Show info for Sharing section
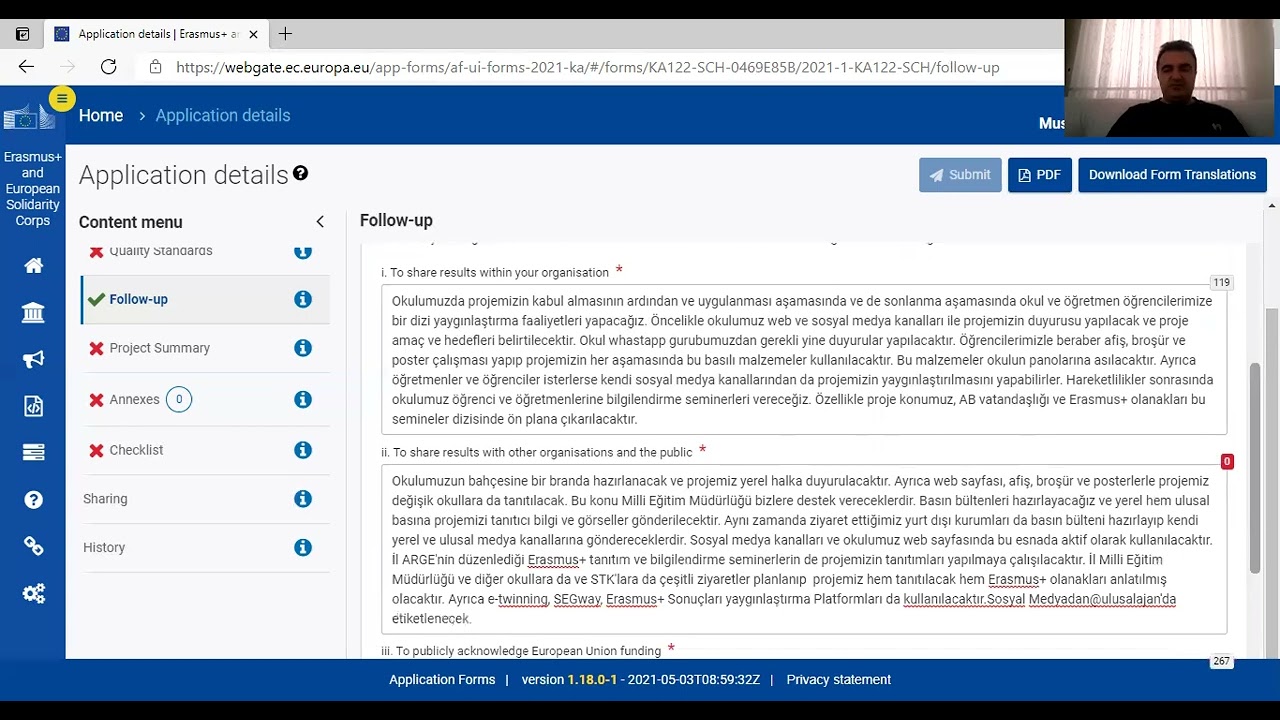Viewport: 1280px width, 720px height. pos(303,498)
